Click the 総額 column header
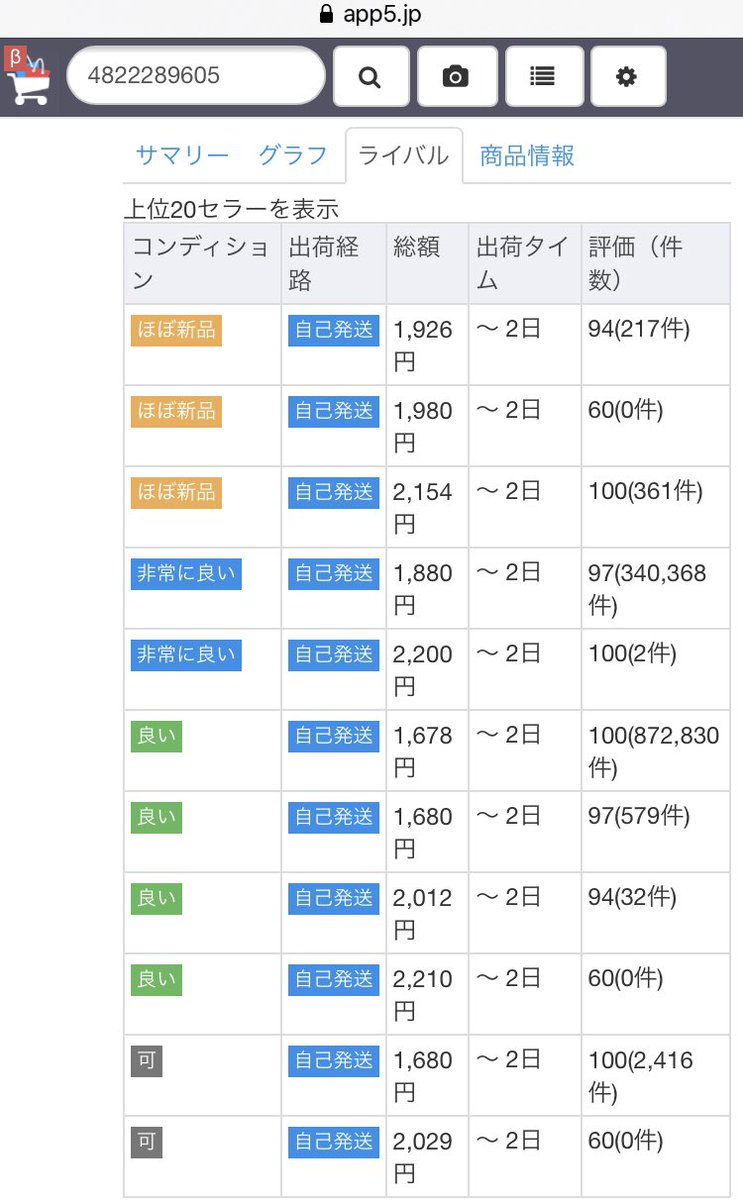 (x=417, y=248)
